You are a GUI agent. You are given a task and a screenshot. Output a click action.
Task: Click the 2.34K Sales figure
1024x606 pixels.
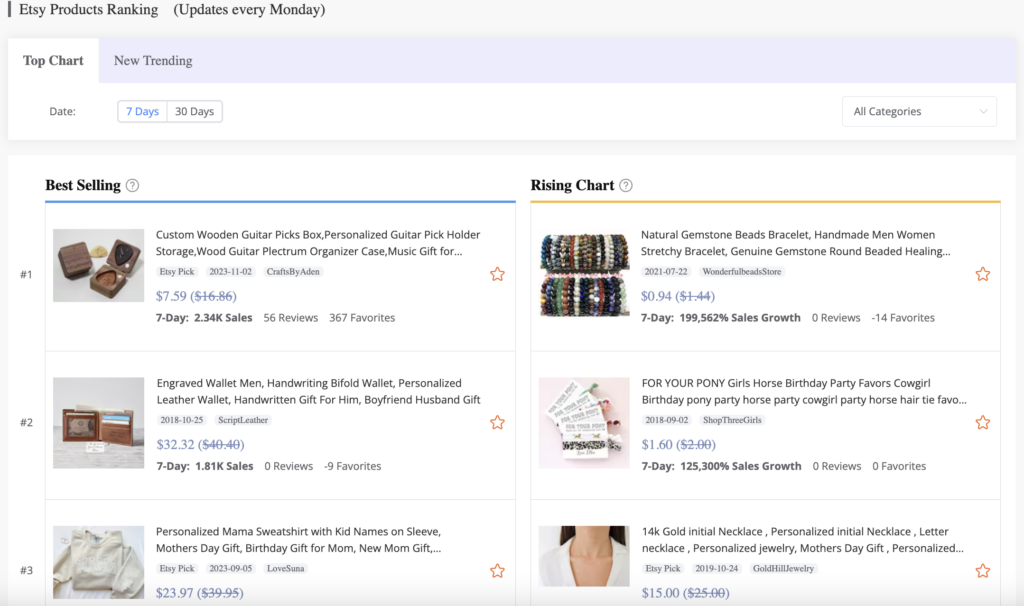point(223,318)
